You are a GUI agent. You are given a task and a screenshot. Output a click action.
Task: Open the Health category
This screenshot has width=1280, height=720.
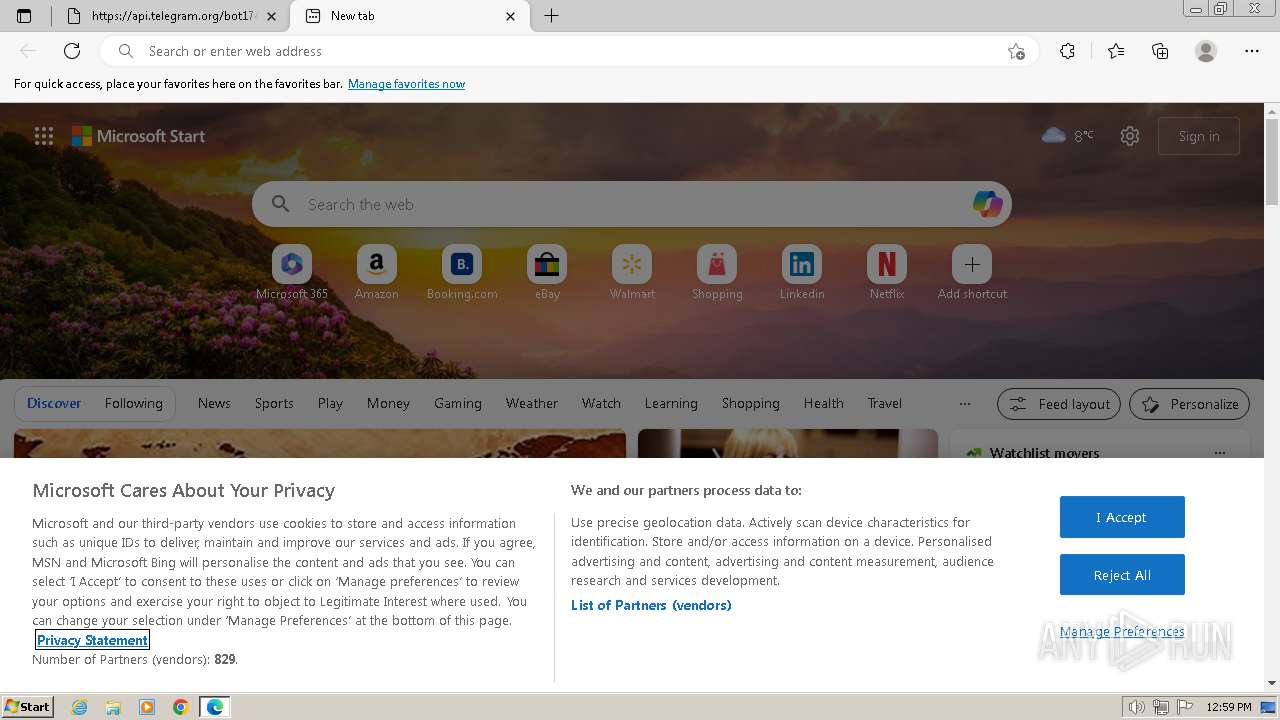pos(824,403)
